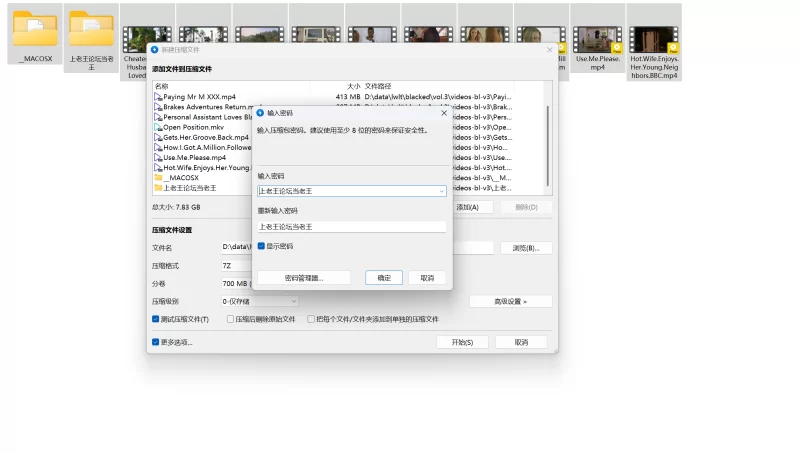
Task: Select the Use.Me.Please.mp4 icon in the list
Action: tap(158, 158)
